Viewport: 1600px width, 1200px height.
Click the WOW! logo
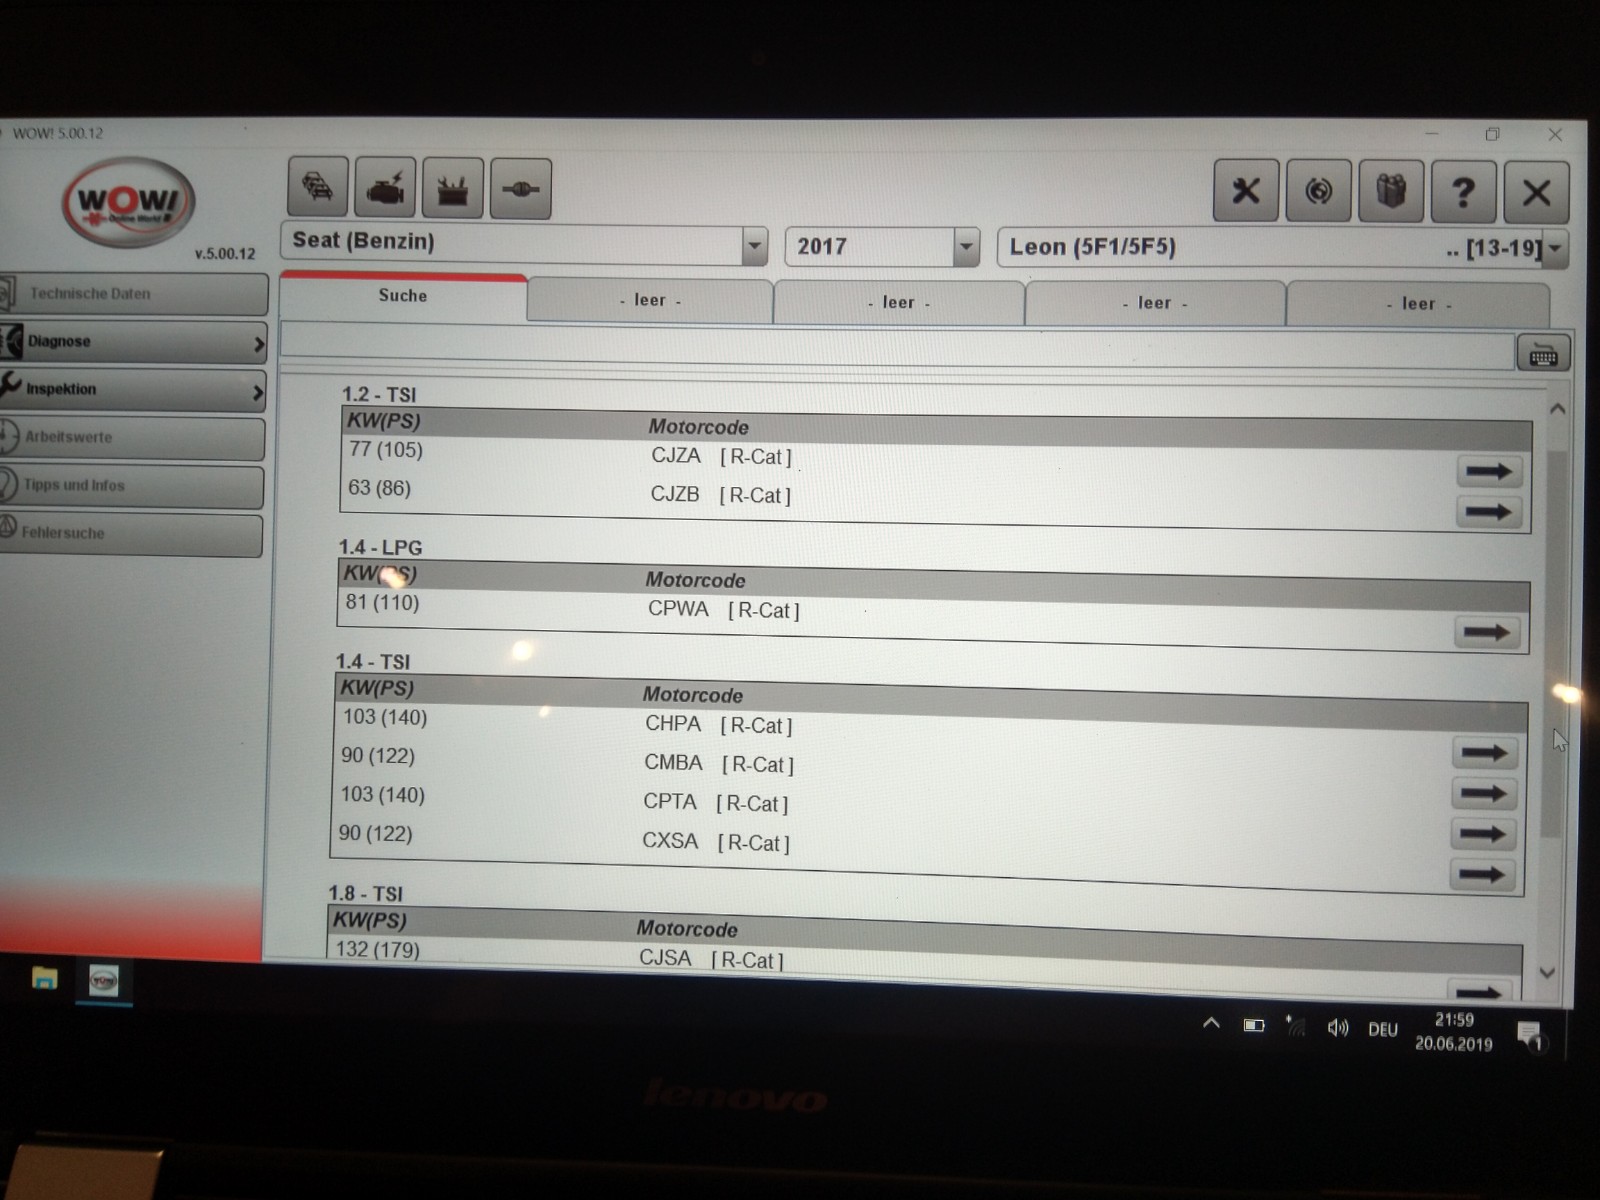(x=129, y=204)
